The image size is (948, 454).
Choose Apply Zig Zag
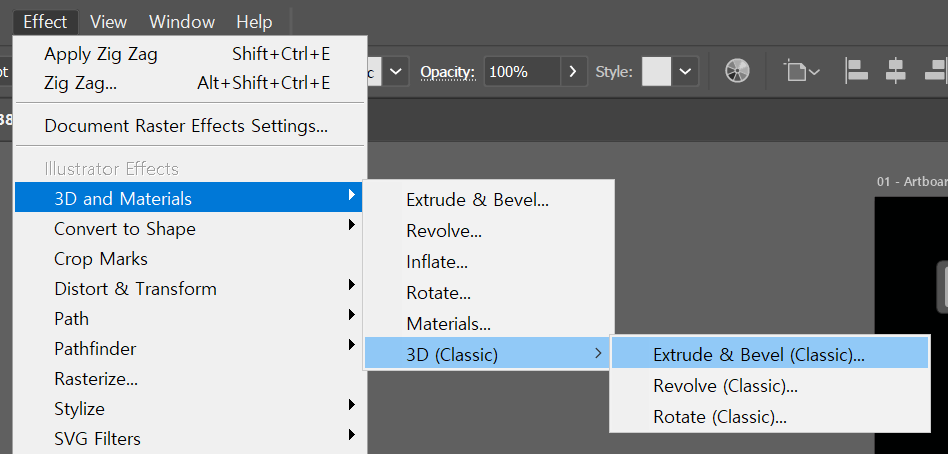pos(190,54)
